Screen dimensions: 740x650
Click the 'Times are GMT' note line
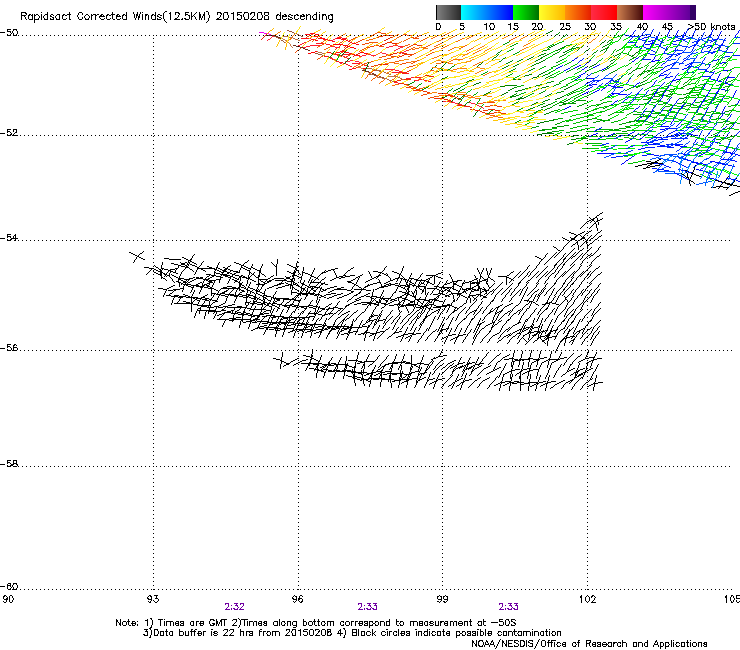(316, 623)
